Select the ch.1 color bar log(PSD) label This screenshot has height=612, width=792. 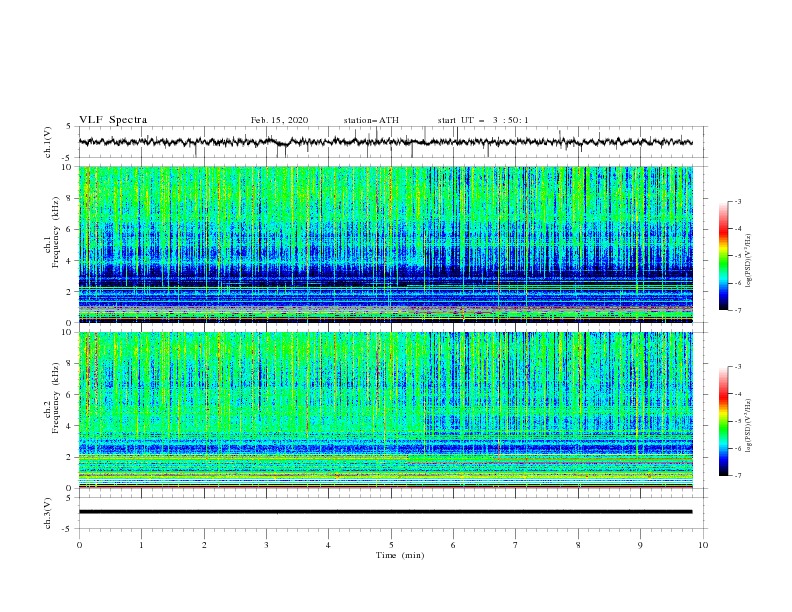pos(748,261)
